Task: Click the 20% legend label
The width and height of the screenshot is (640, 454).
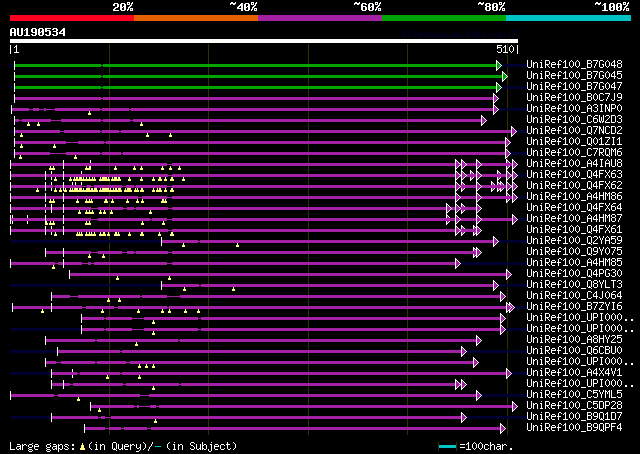Action: [123, 7]
